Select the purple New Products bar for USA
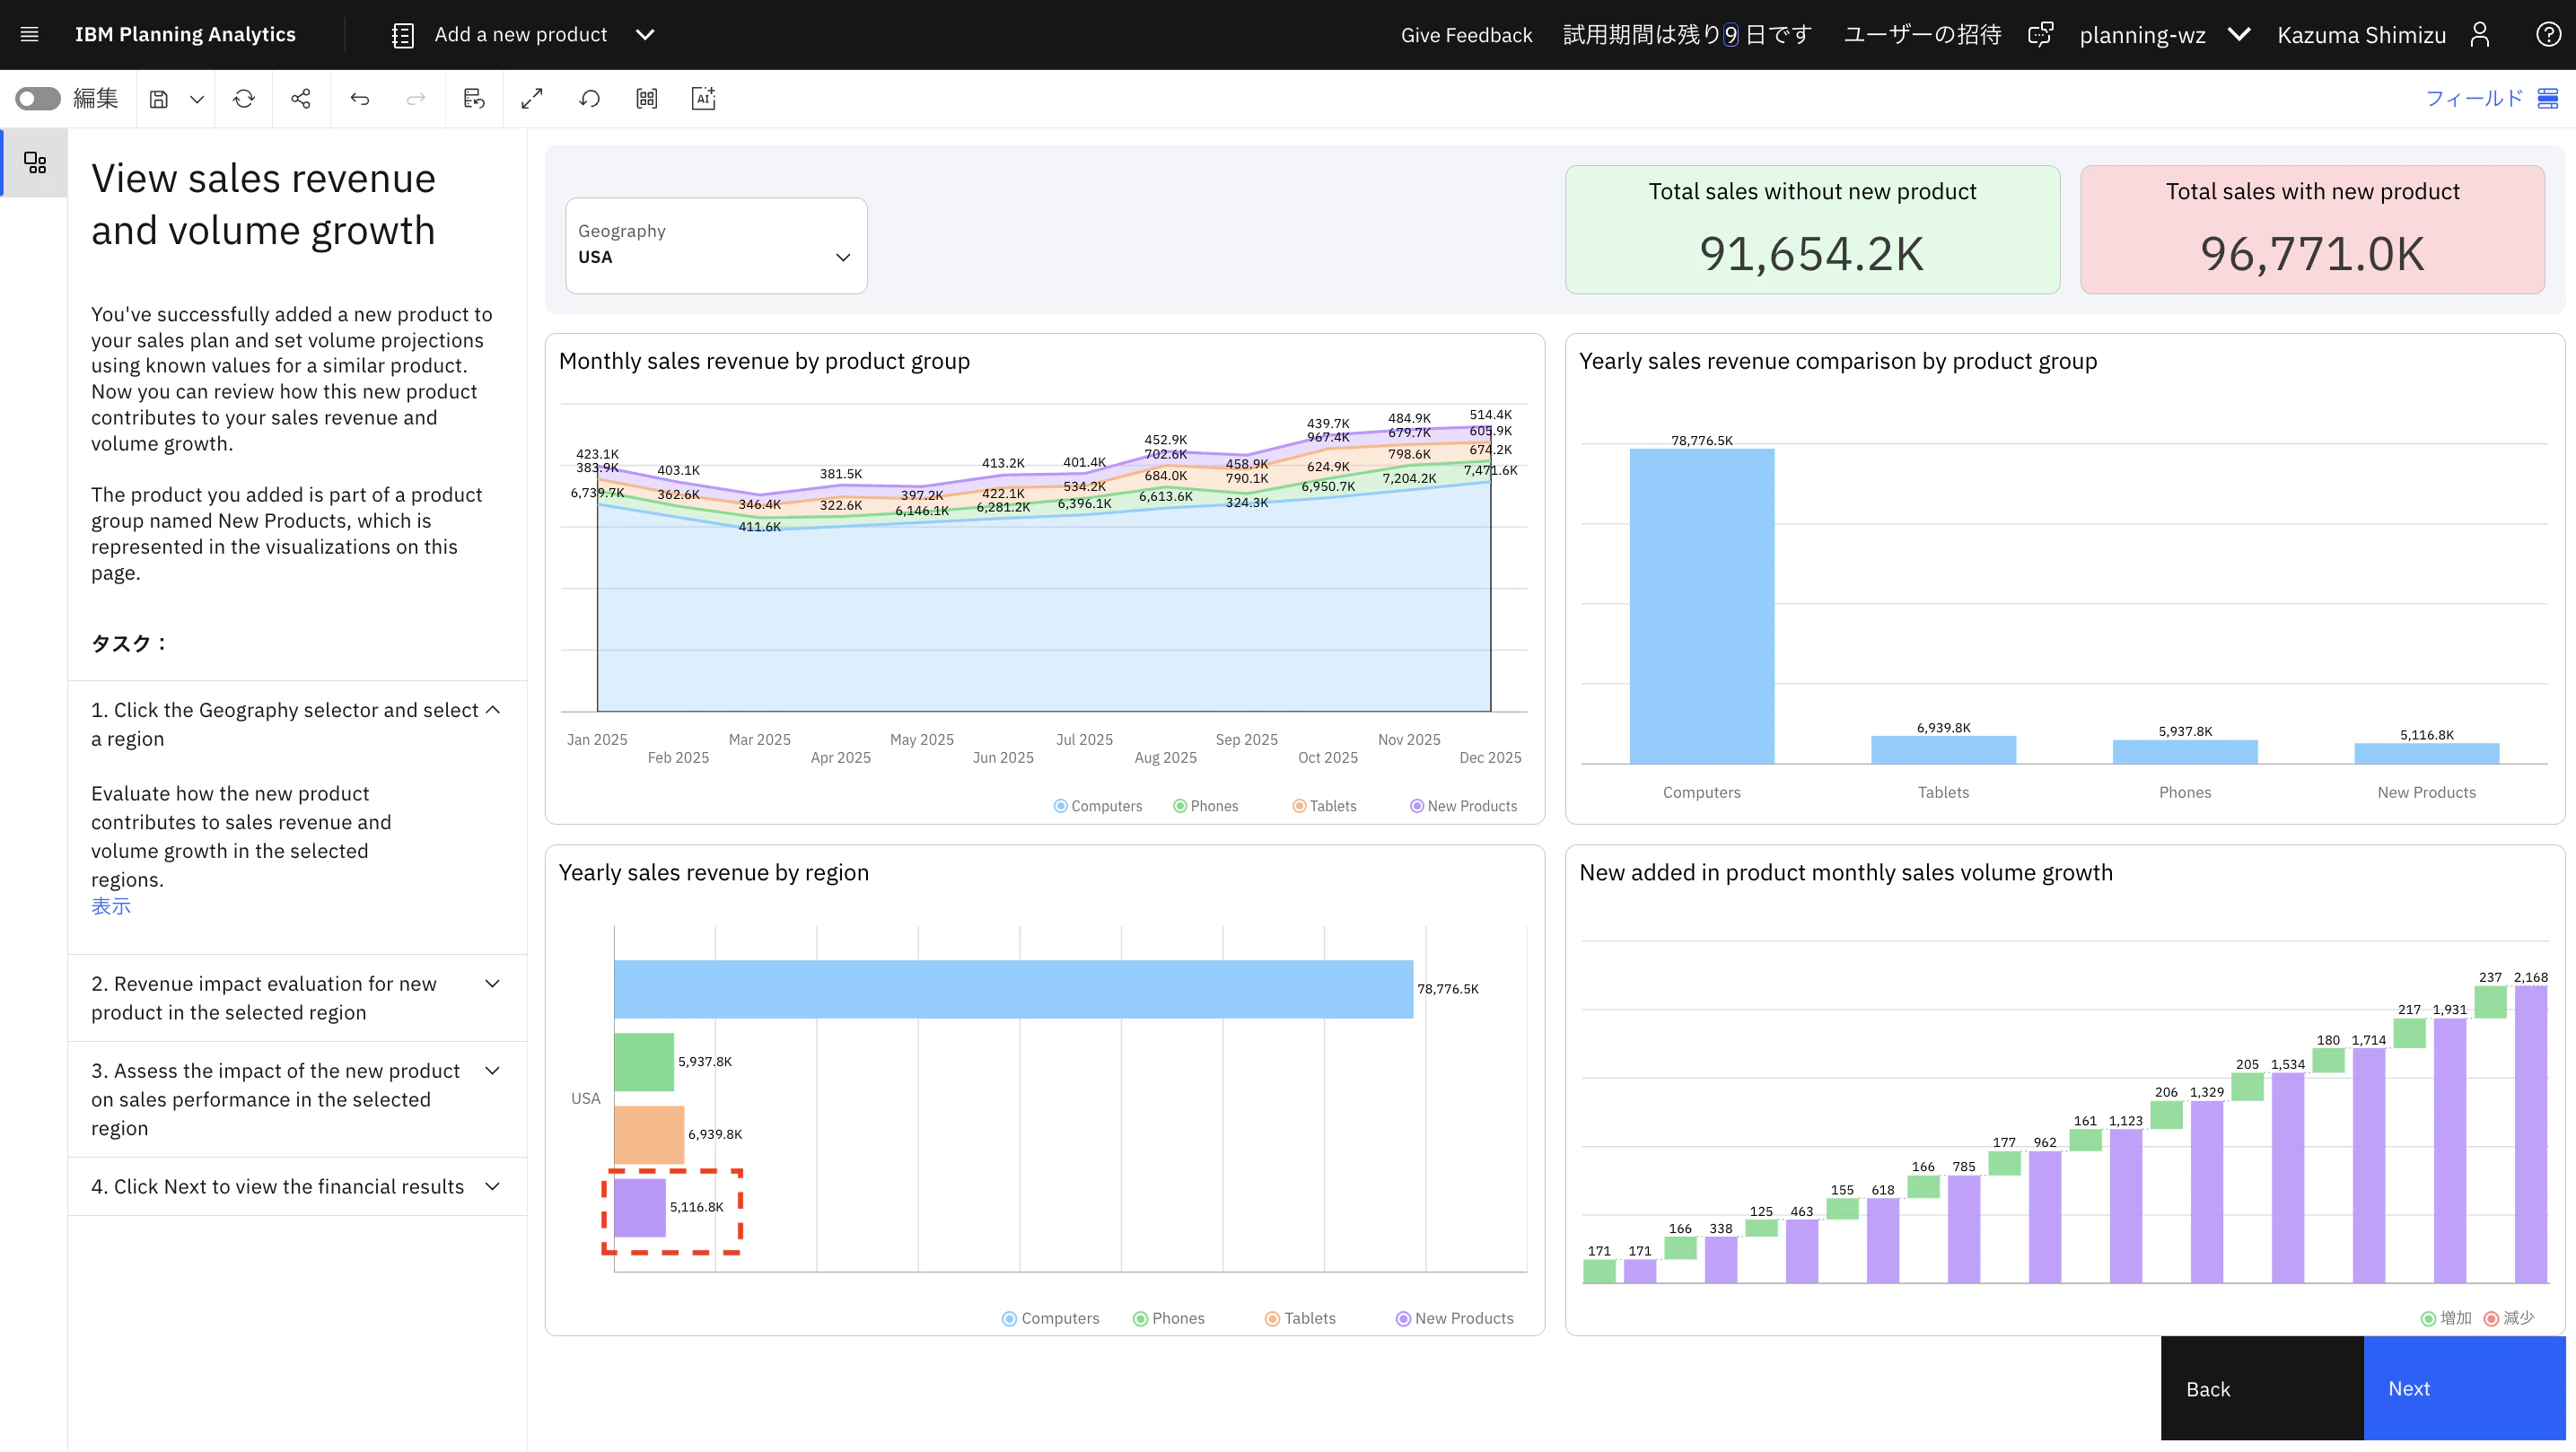The image size is (2576, 1452). point(640,1208)
